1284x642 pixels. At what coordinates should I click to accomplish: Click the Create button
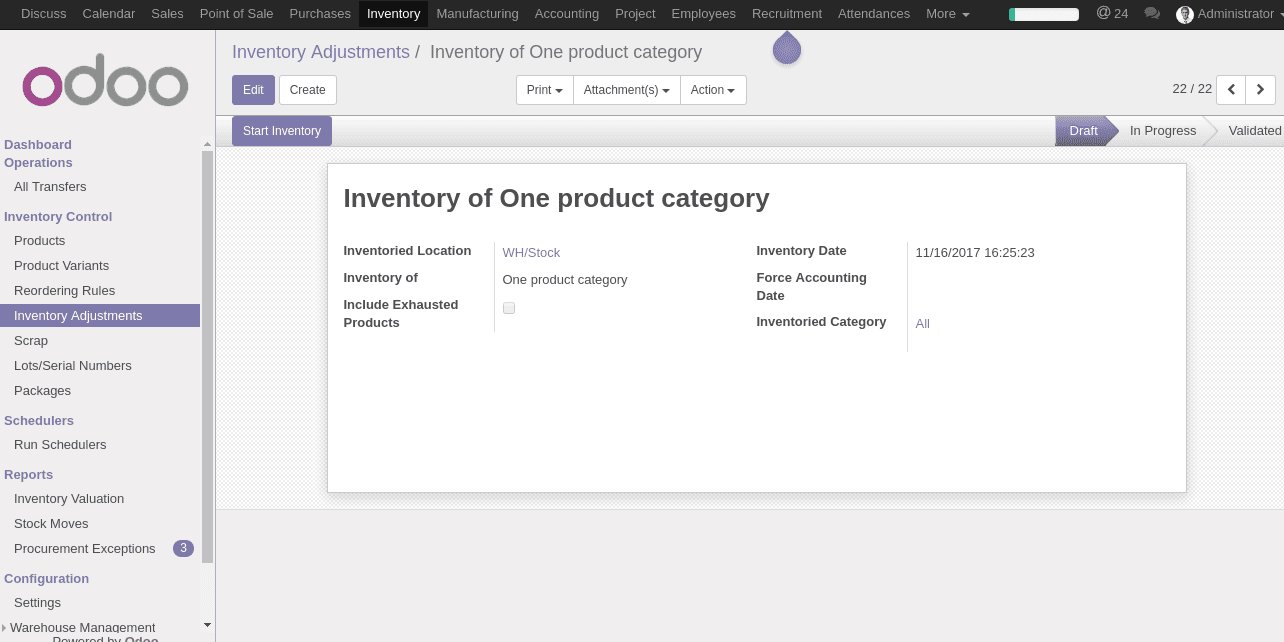tap(308, 90)
